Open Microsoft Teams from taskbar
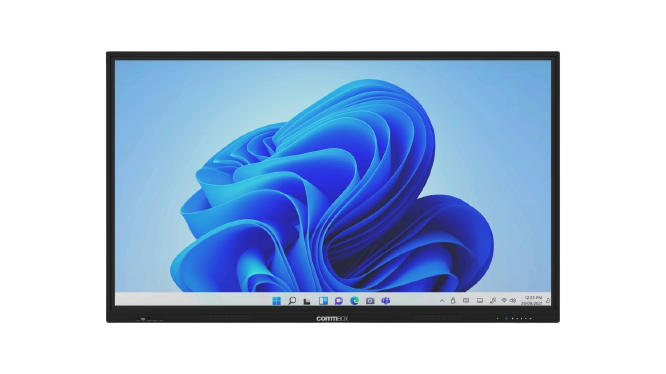 tap(386, 301)
